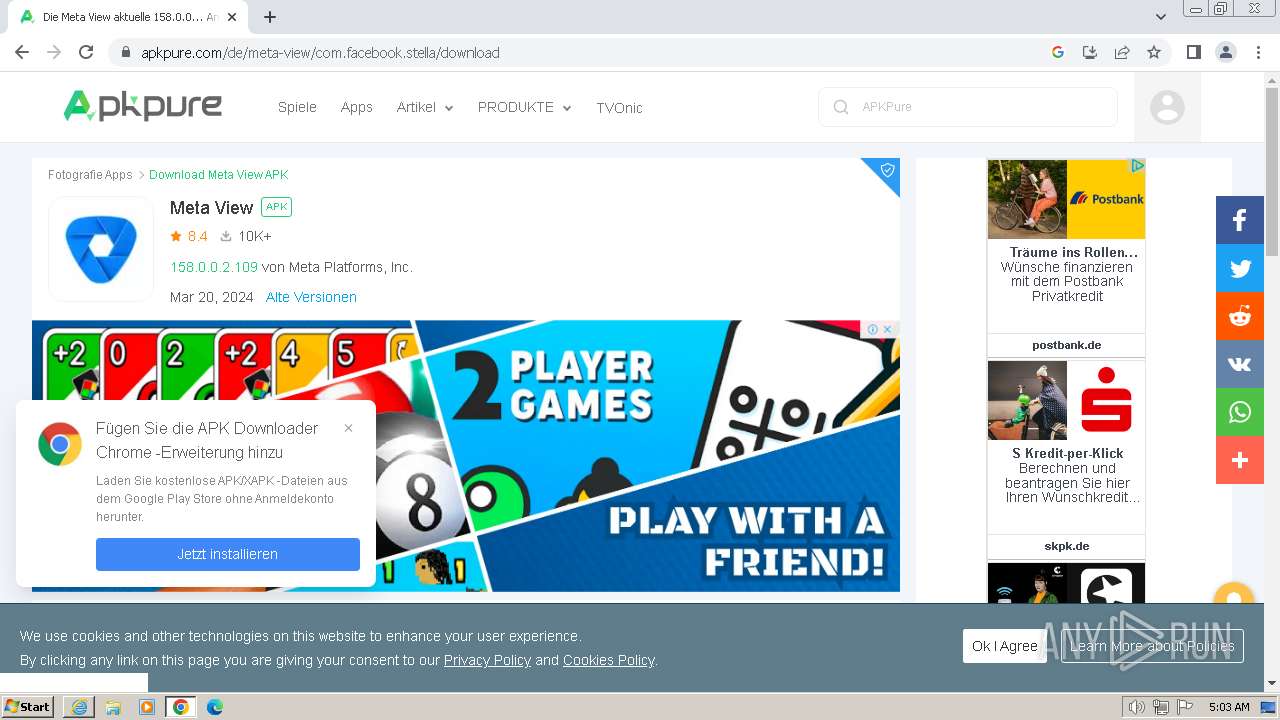Open Internet Explorer from taskbar
This screenshot has width=1280, height=720.
pyautogui.click(x=79, y=707)
